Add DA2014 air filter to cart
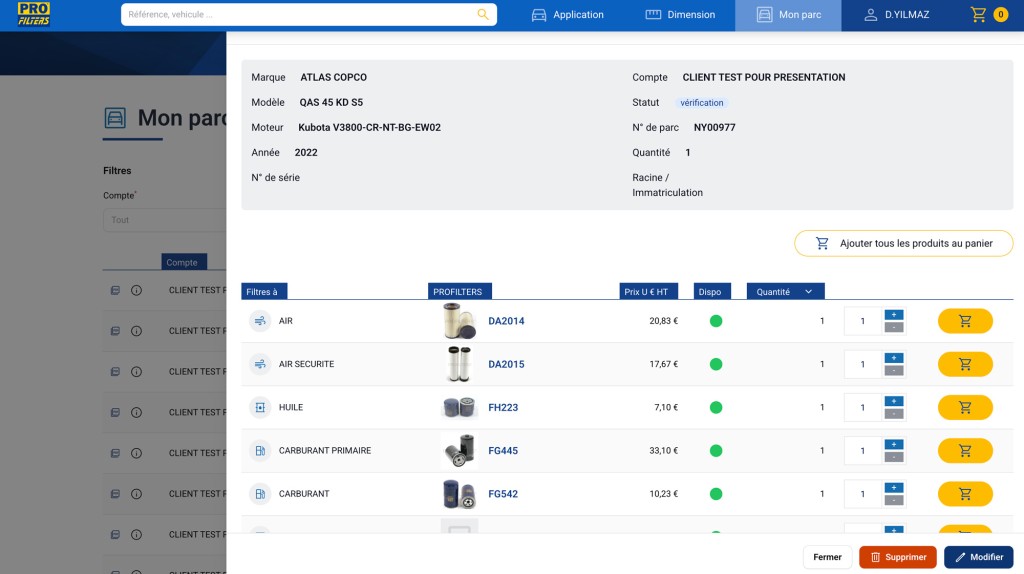Image resolution: width=1024 pixels, height=574 pixels. pyautogui.click(x=965, y=321)
